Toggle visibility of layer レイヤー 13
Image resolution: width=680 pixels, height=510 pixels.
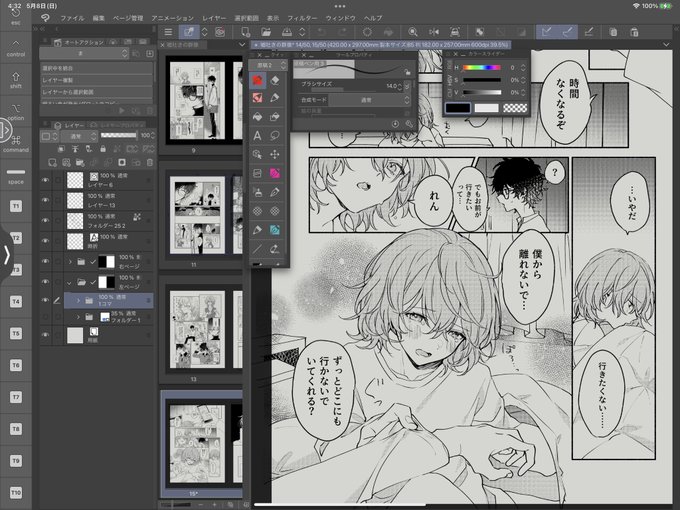45,200
